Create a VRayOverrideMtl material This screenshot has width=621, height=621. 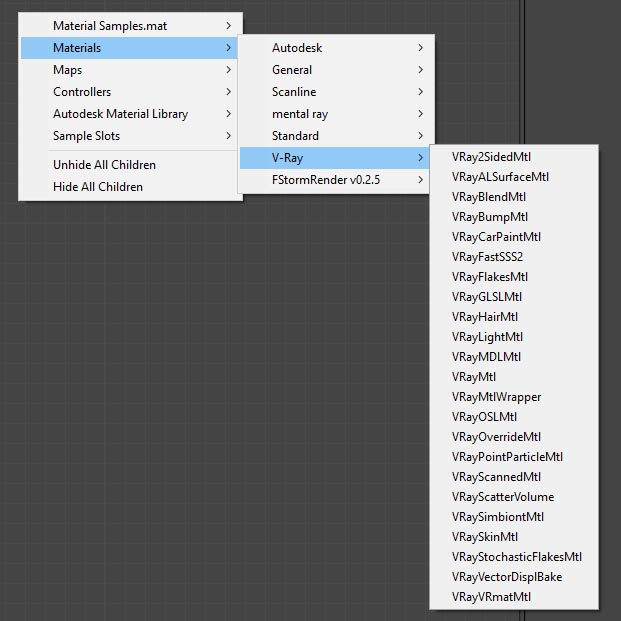(x=514, y=437)
